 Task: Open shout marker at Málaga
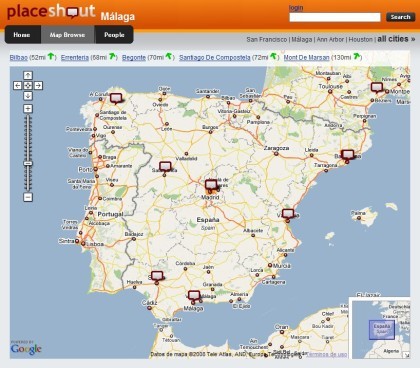(194, 296)
